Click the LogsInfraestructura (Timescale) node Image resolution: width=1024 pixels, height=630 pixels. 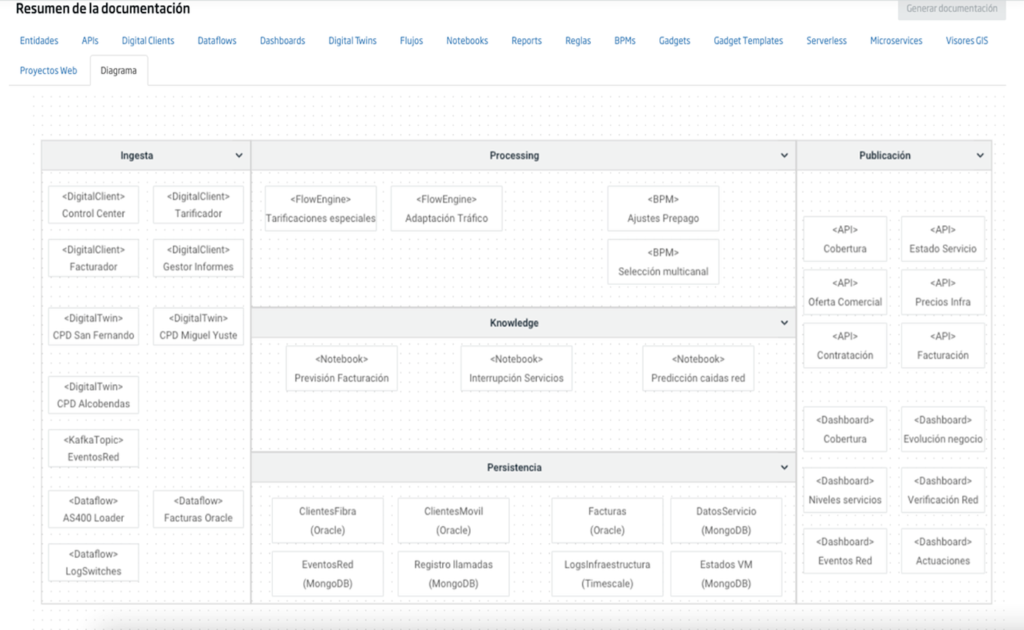pos(607,574)
